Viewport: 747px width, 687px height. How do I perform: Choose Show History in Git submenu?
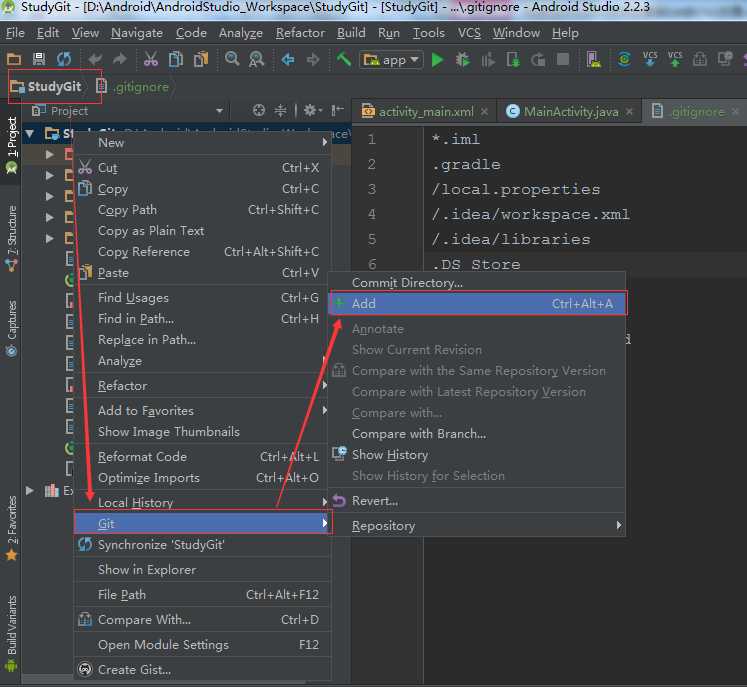(477, 455)
